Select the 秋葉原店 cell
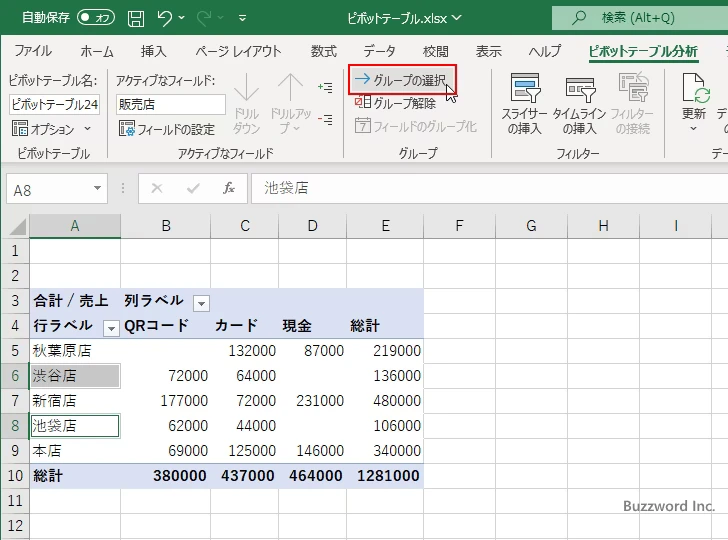 coord(75,351)
